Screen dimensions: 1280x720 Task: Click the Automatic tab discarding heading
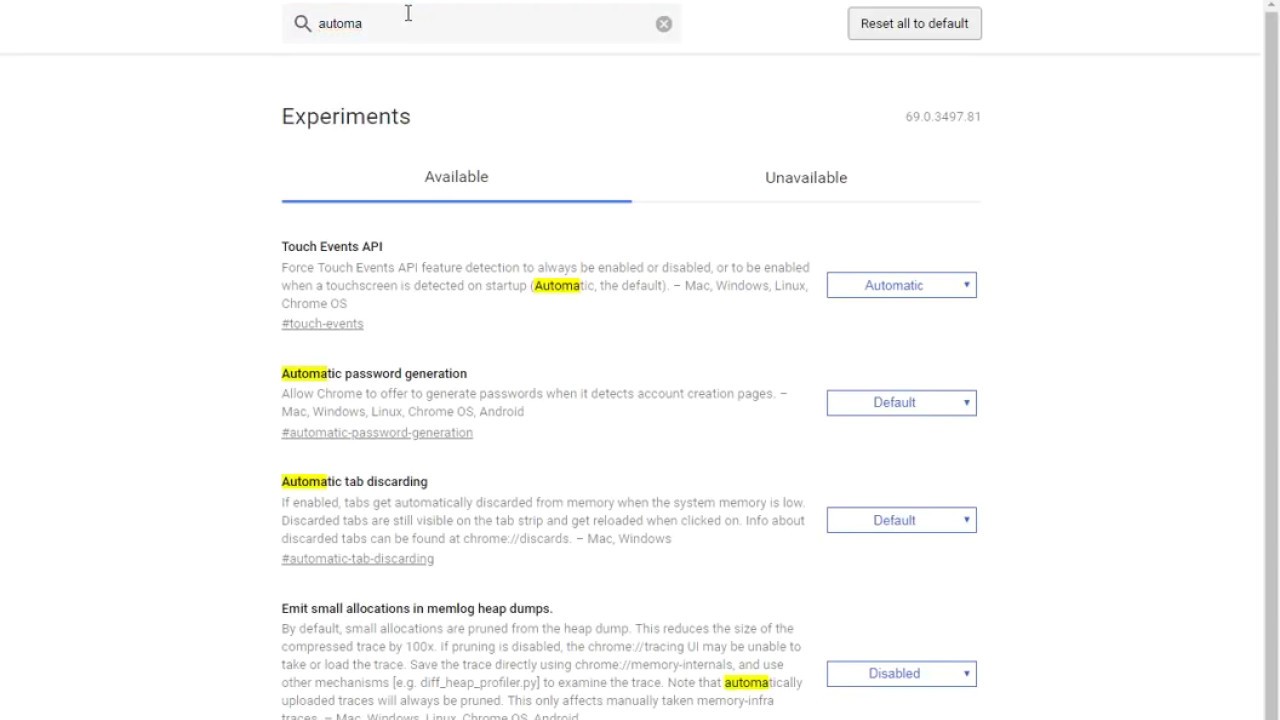[x=354, y=481]
